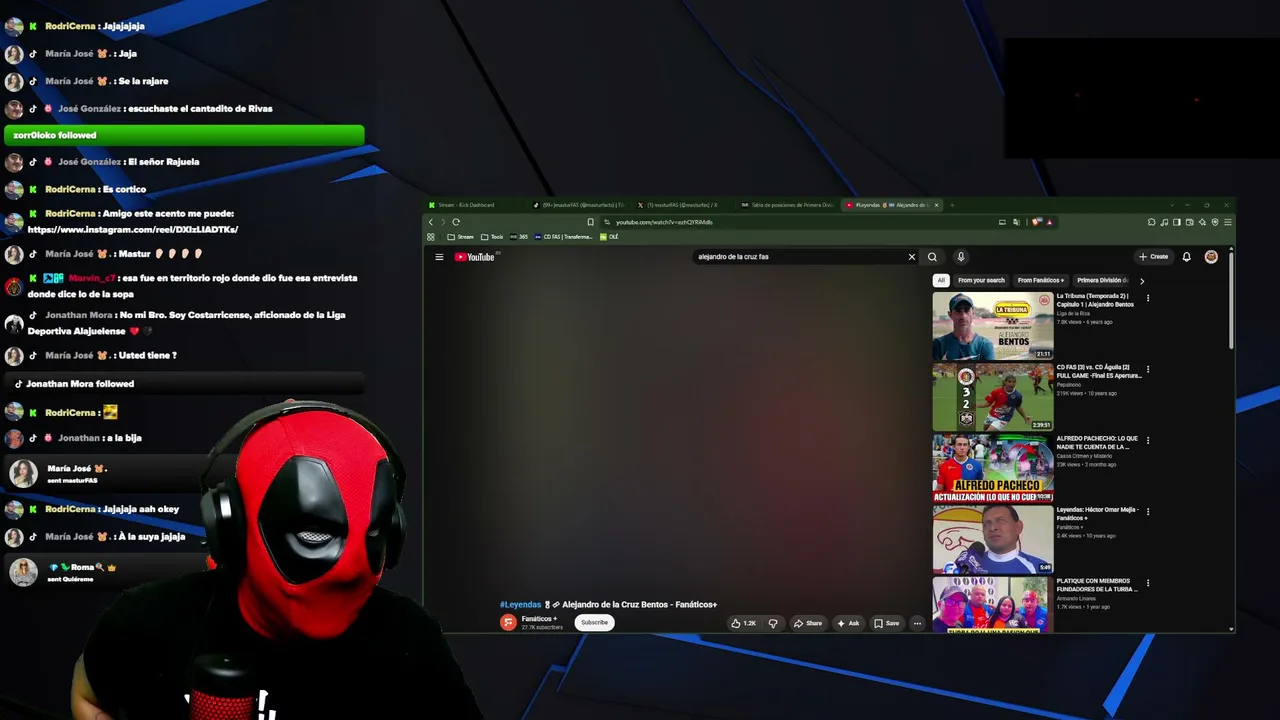Subscribe to Fanáticos + channel
Viewport: 1280px width, 720px height.
click(594, 622)
